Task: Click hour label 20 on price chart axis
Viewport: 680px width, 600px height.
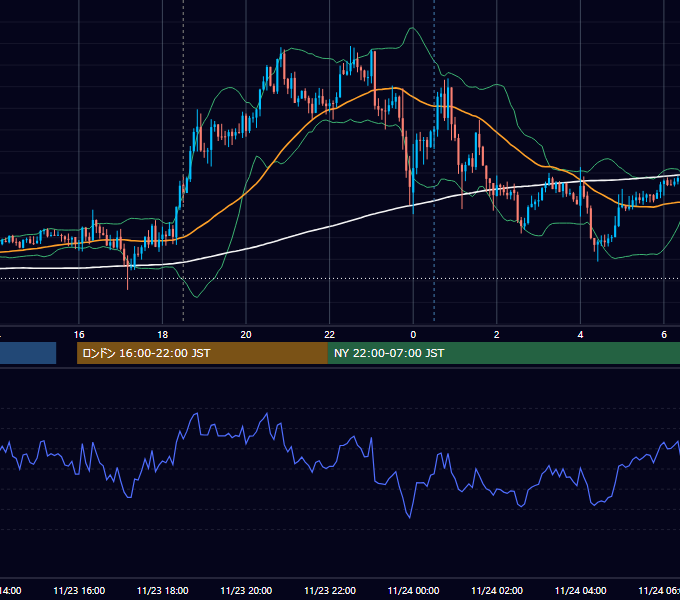Action: point(246,335)
